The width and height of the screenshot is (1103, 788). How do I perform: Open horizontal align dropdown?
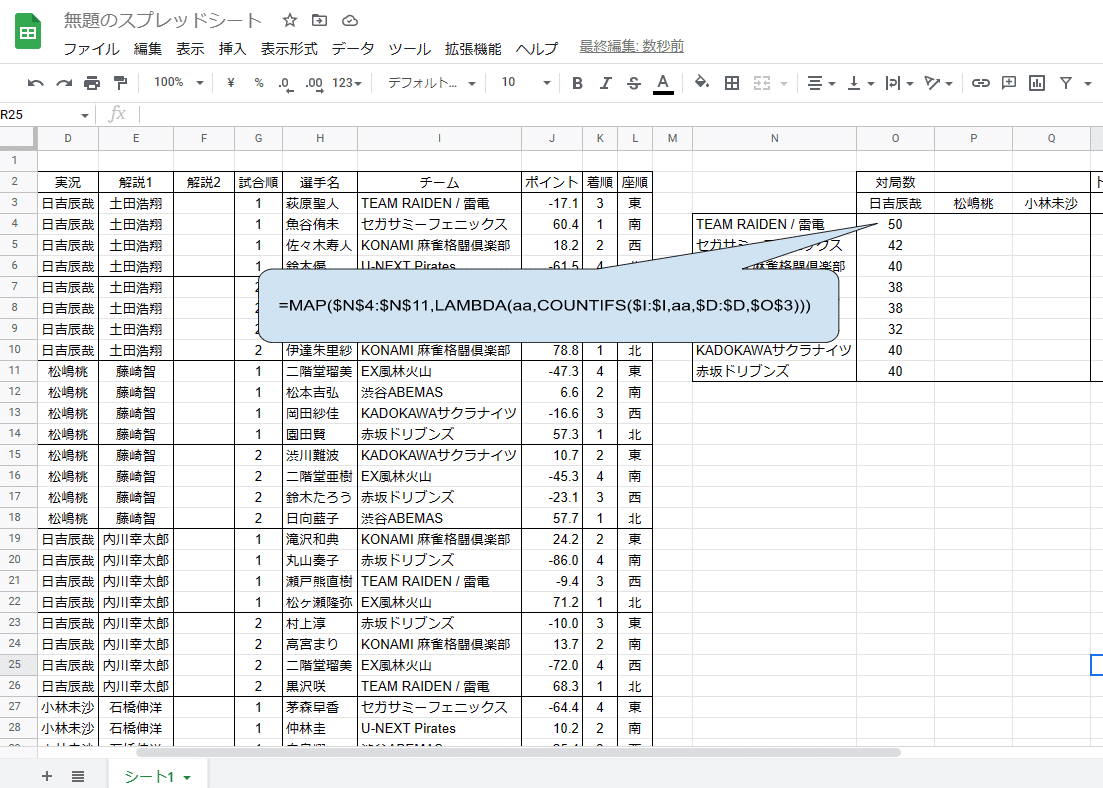(x=821, y=83)
